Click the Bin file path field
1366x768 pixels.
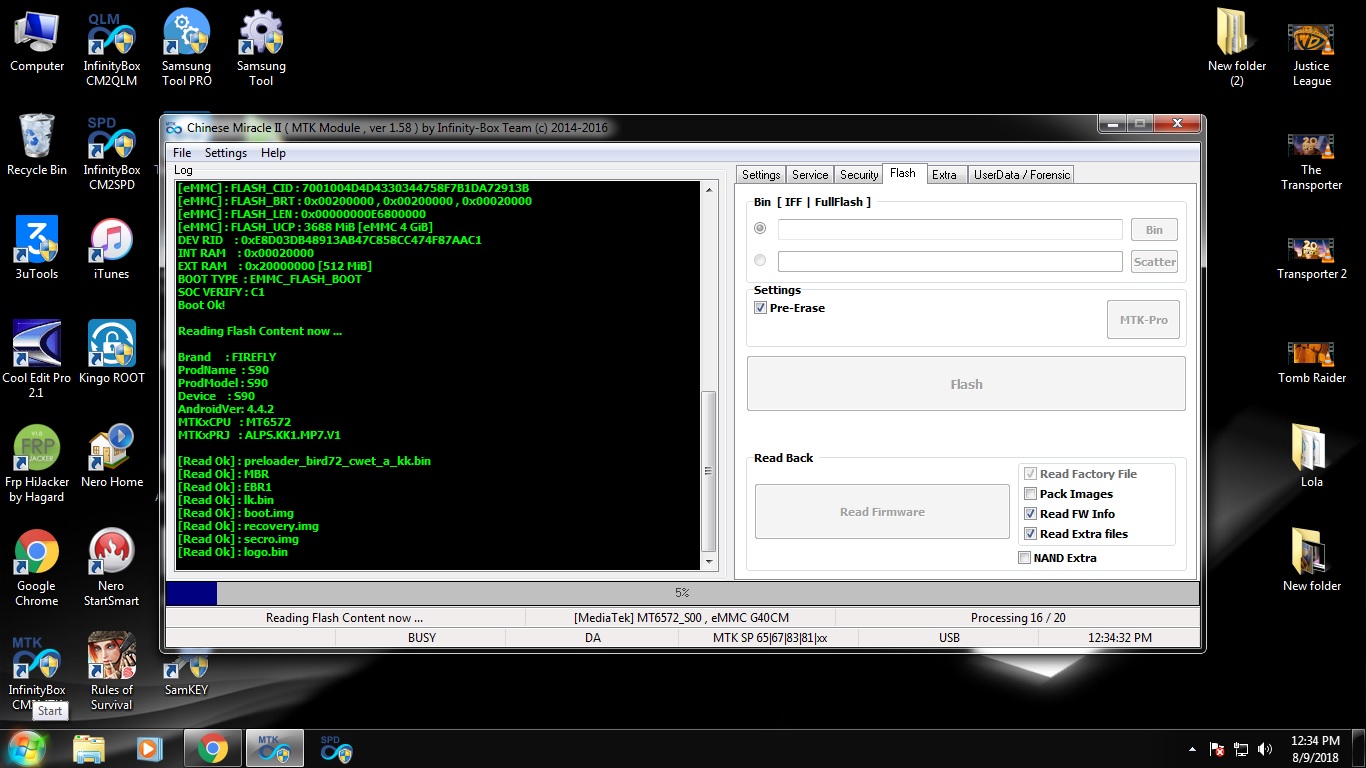click(x=950, y=229)
